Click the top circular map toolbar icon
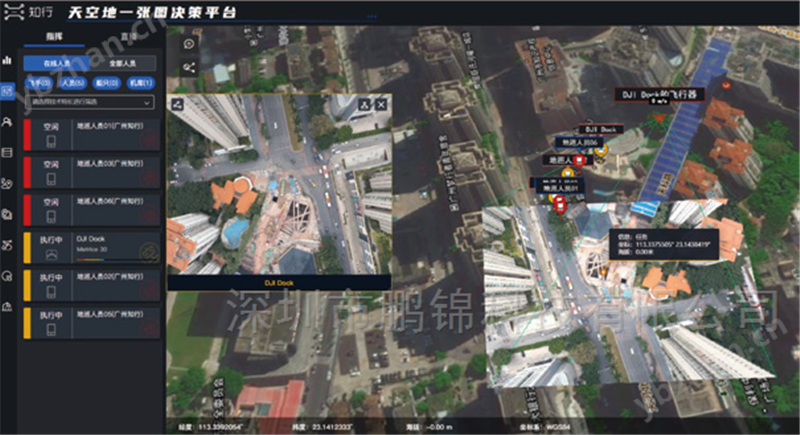Viewport: 800px width, 435px height. (190, 44)
